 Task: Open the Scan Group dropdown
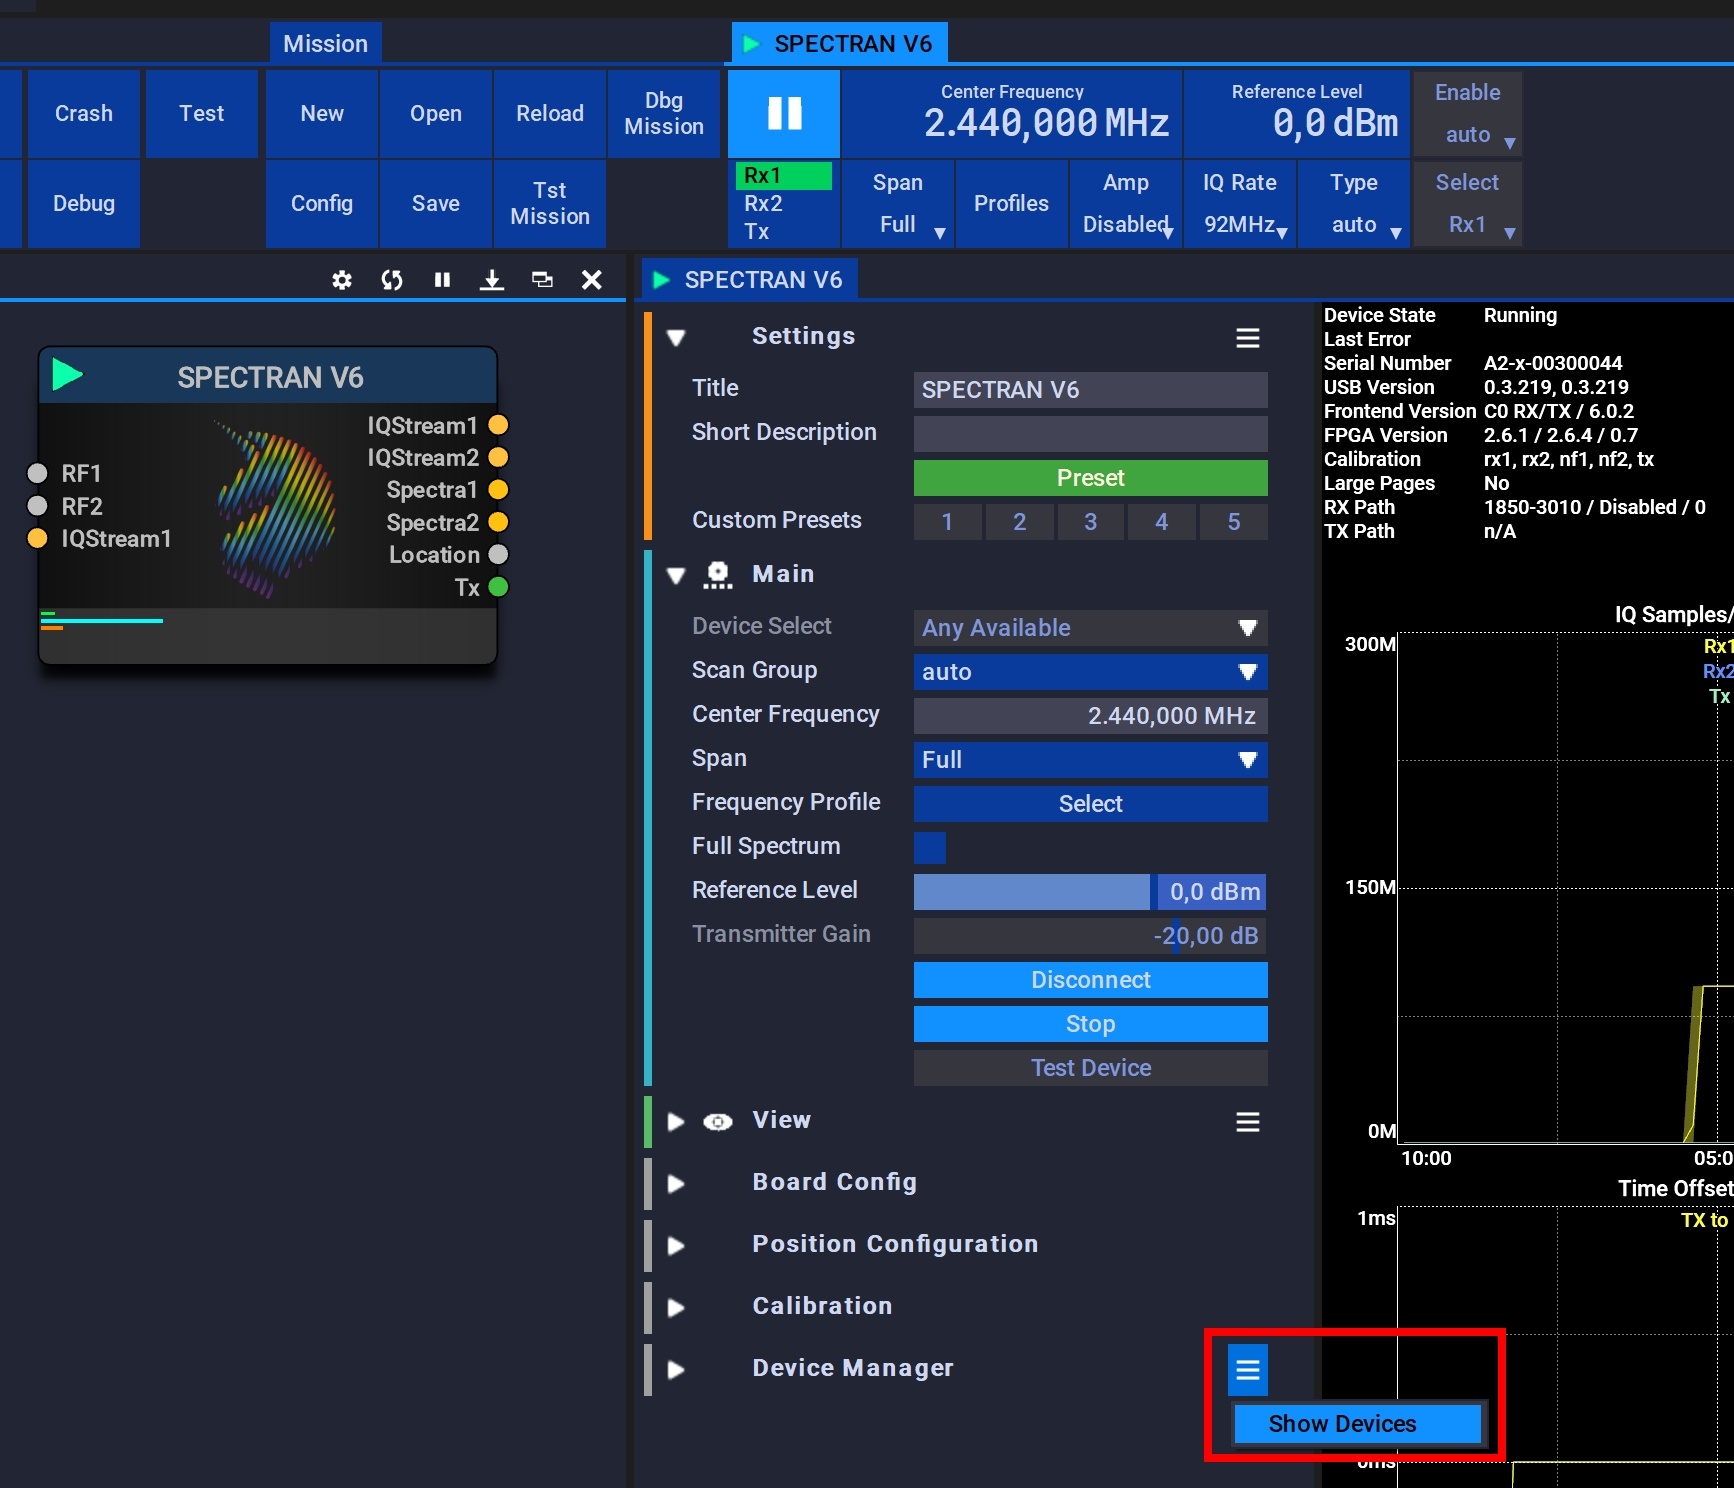pos(1091,672)
